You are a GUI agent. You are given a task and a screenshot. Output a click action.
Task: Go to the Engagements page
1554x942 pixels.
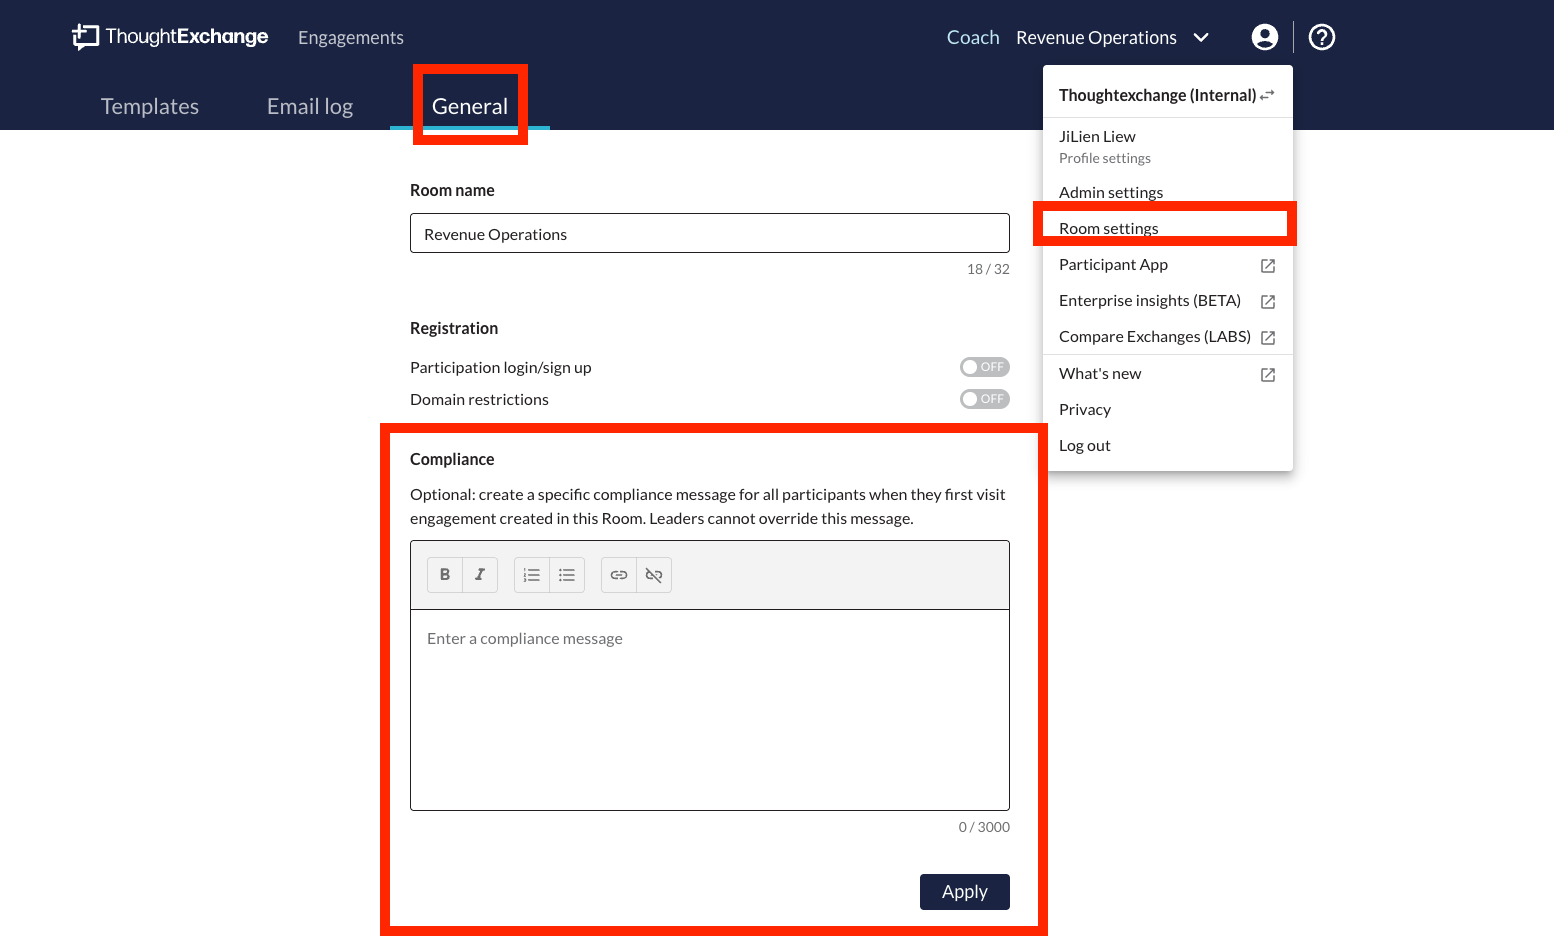click(x=351, y=38)
